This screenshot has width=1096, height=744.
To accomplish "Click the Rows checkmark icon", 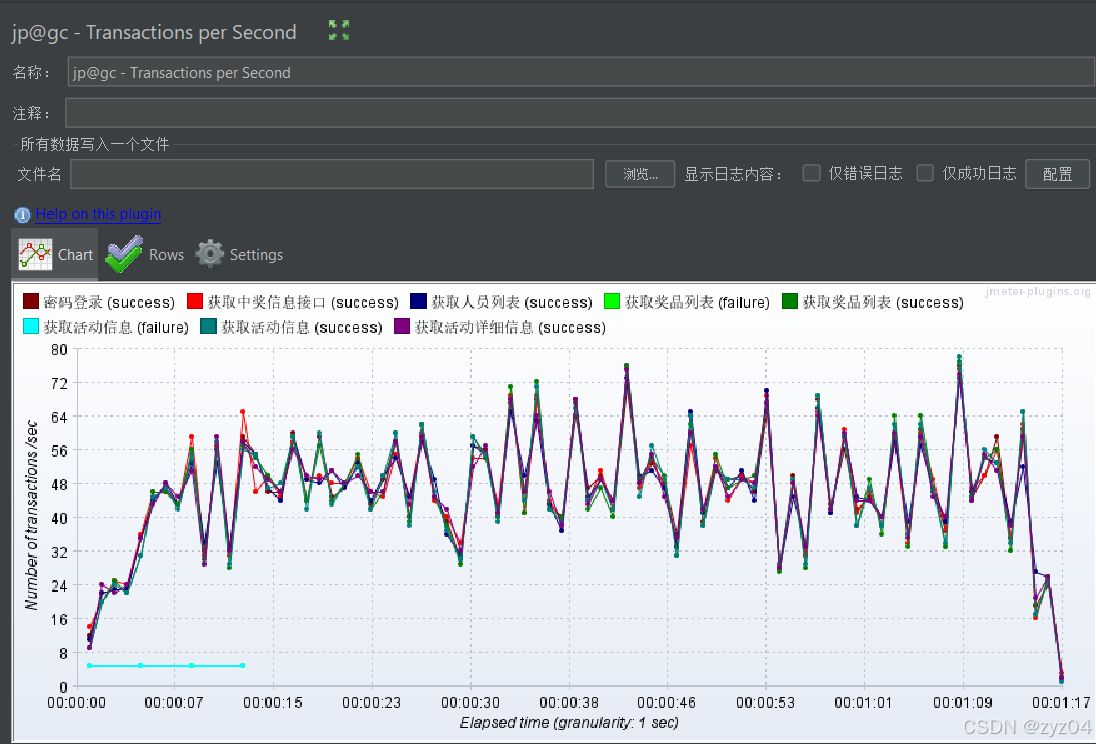I will pyautogui.click(x=124, y=255).
